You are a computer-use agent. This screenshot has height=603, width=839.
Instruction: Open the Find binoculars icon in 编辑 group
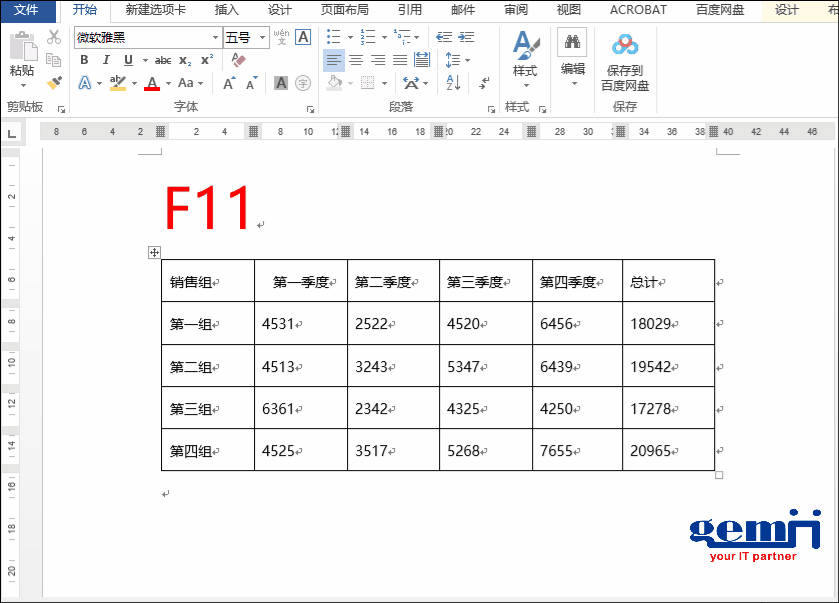click(x=572, y=42)
